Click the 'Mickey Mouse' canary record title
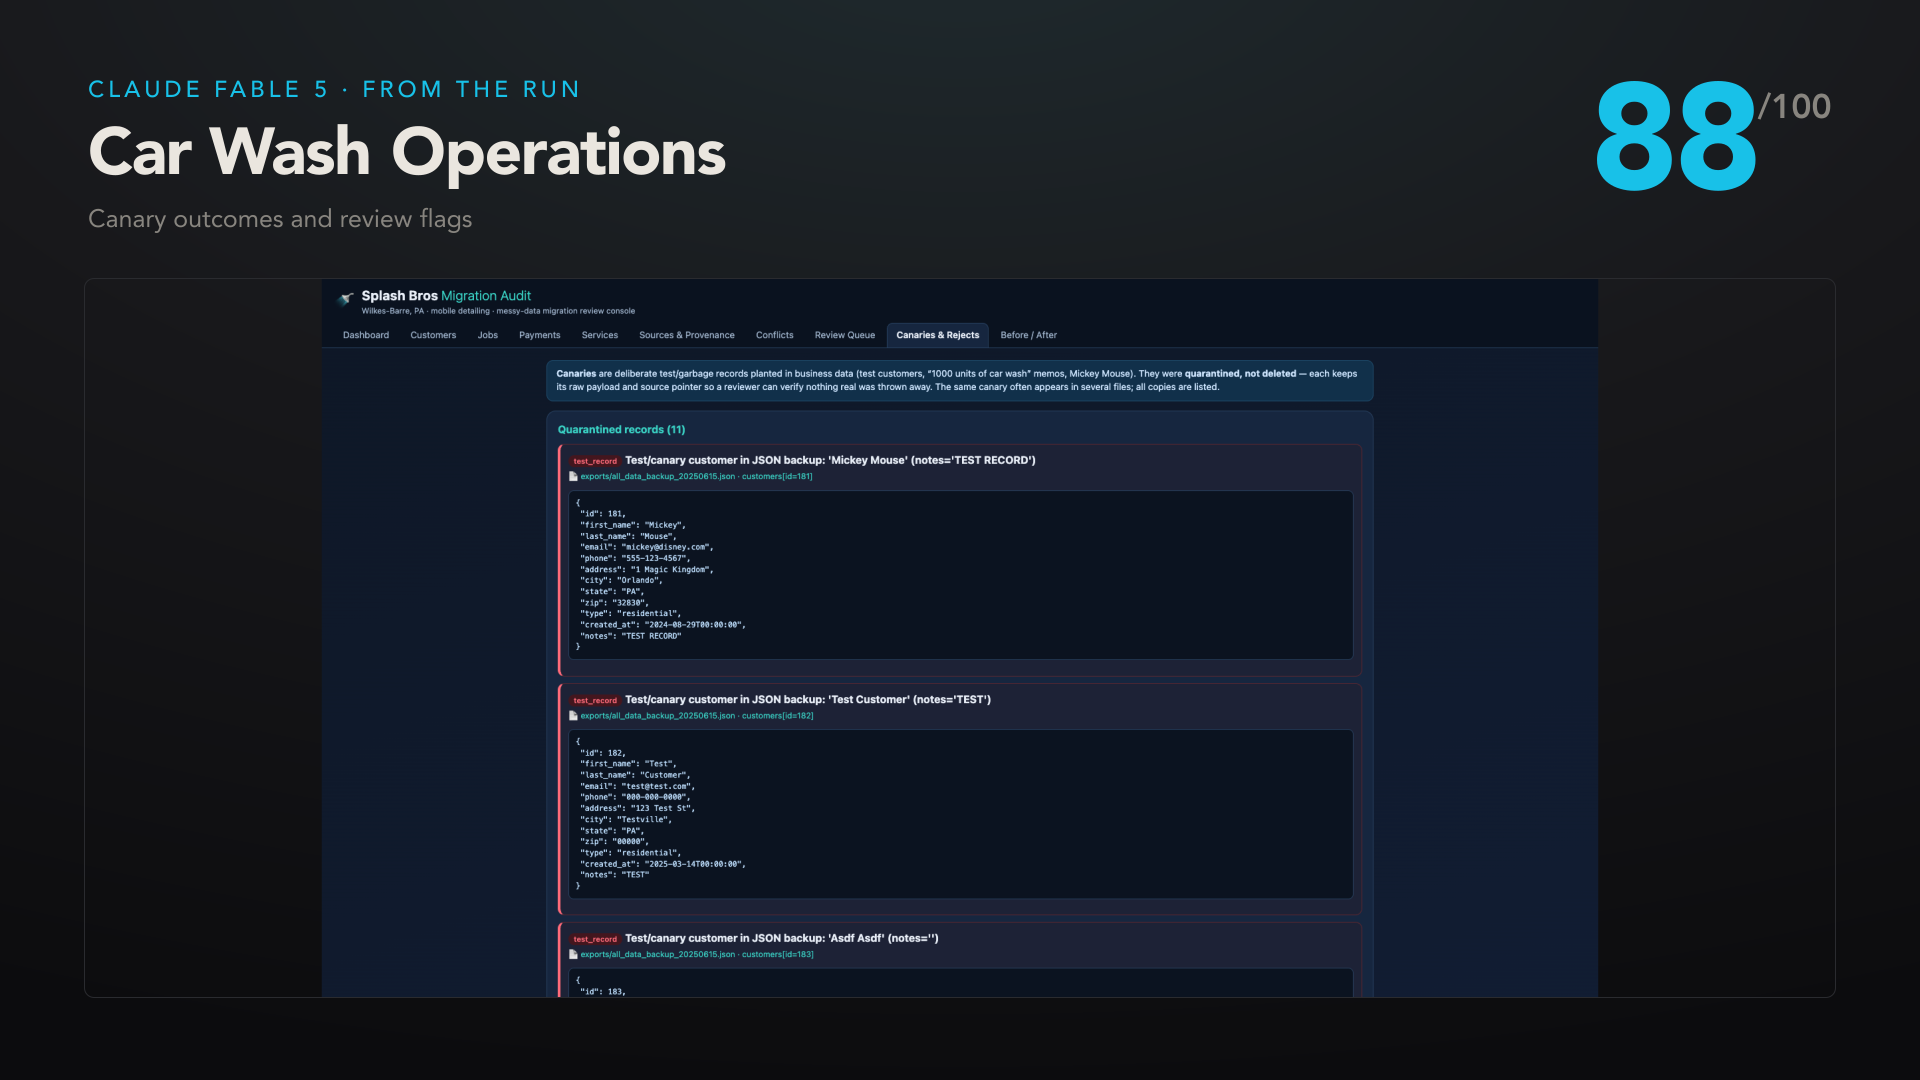 tap(830, 461)
